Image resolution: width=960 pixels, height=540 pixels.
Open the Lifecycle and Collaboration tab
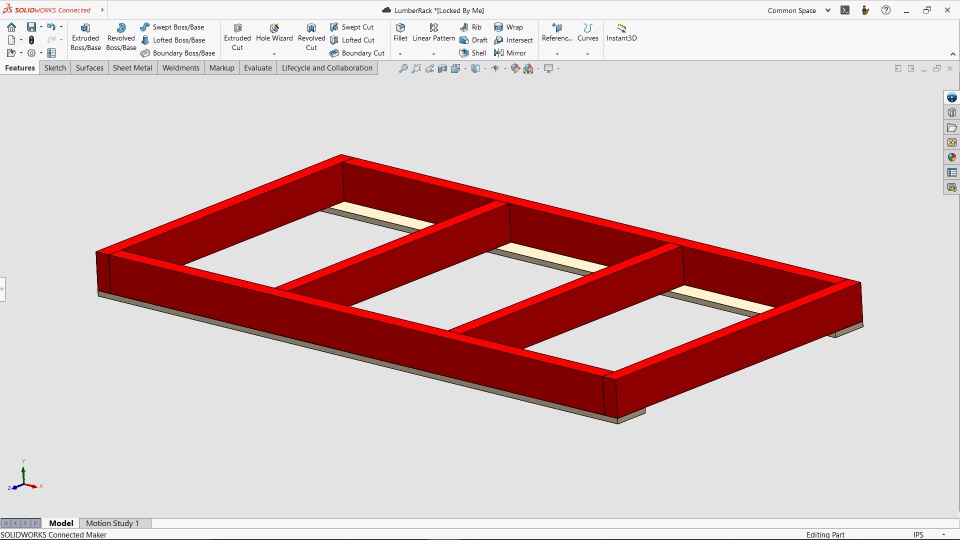coord(327,68)
